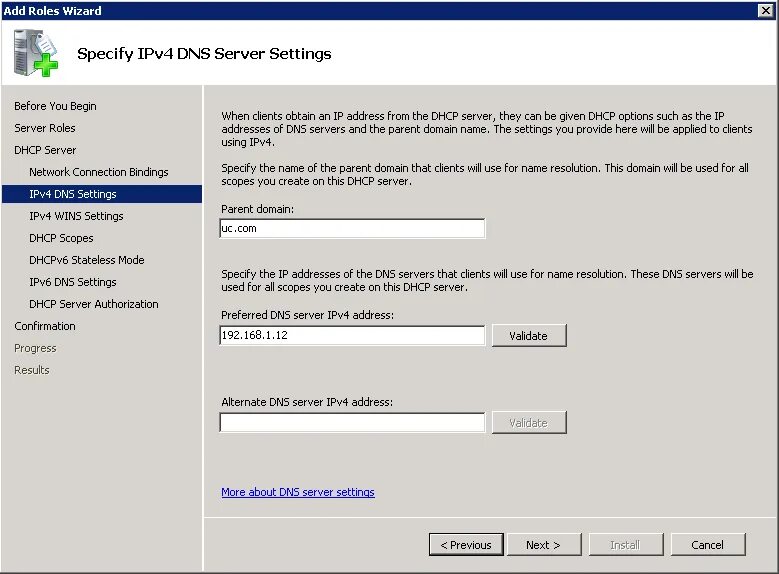Image resolution: width=779 pixels, height=574 pixels.
Task: Close the Add Roles Wizard window
Action: (x=766, y=10)
